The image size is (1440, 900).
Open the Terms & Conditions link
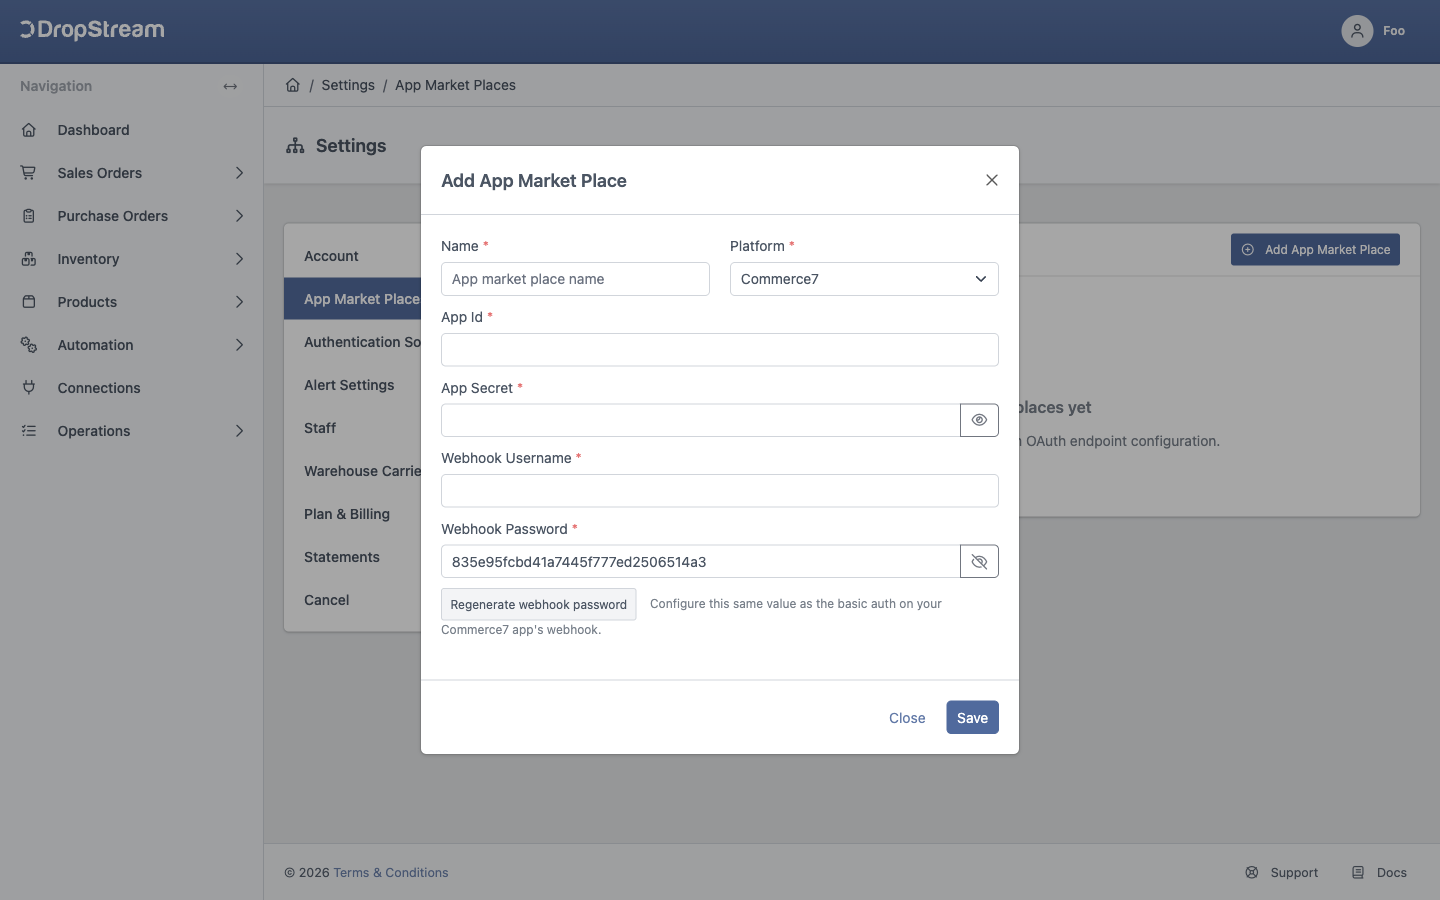pyautogui.click(x=391, y=873)
